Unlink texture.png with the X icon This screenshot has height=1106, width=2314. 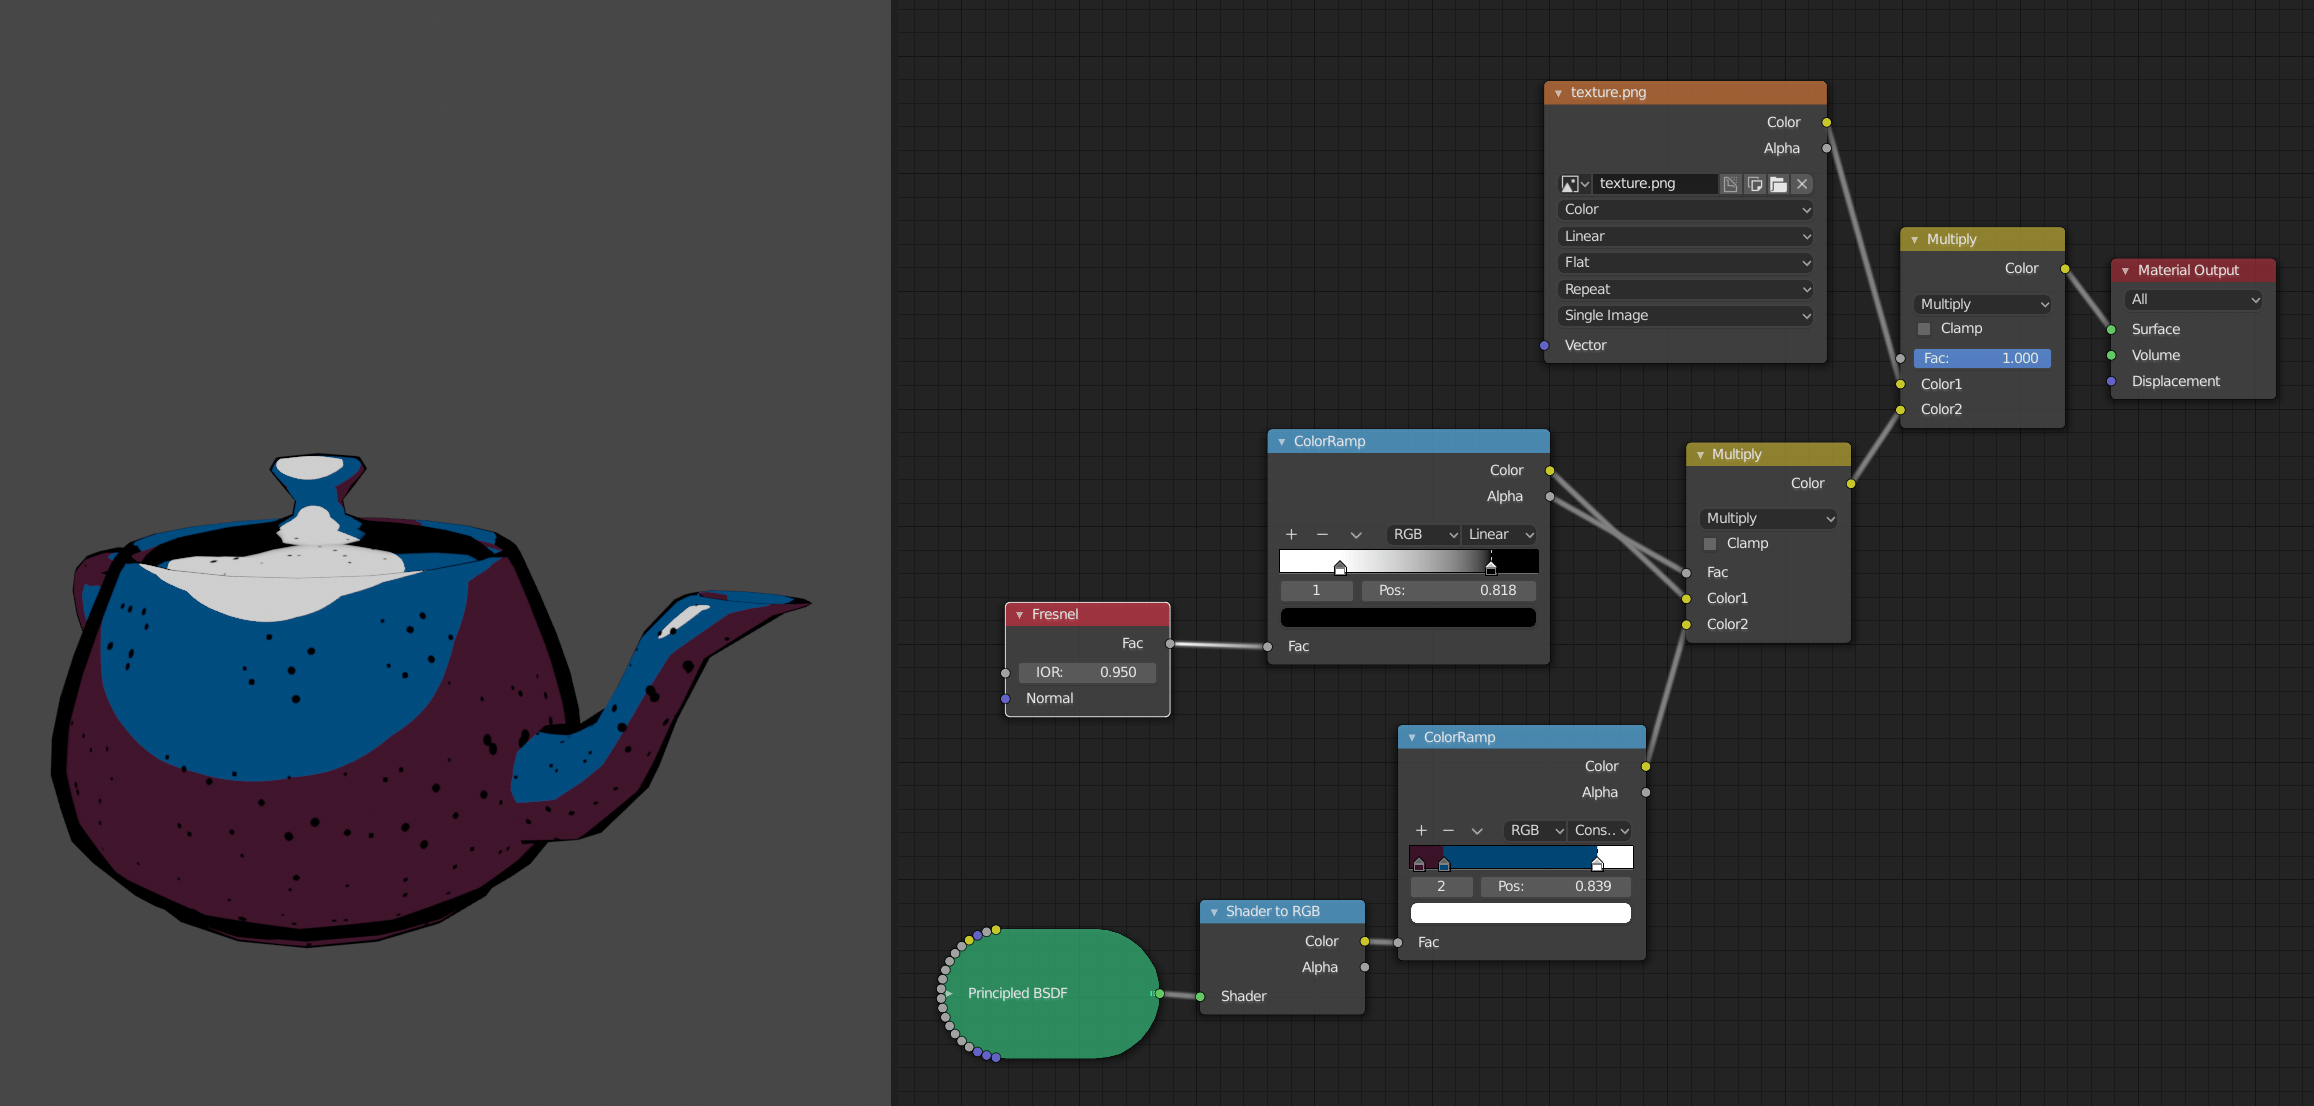tap(1801, 184)
